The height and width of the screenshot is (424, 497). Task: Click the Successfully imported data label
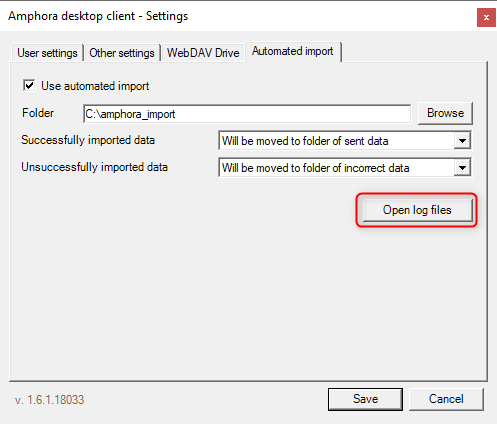coord(88,140)
